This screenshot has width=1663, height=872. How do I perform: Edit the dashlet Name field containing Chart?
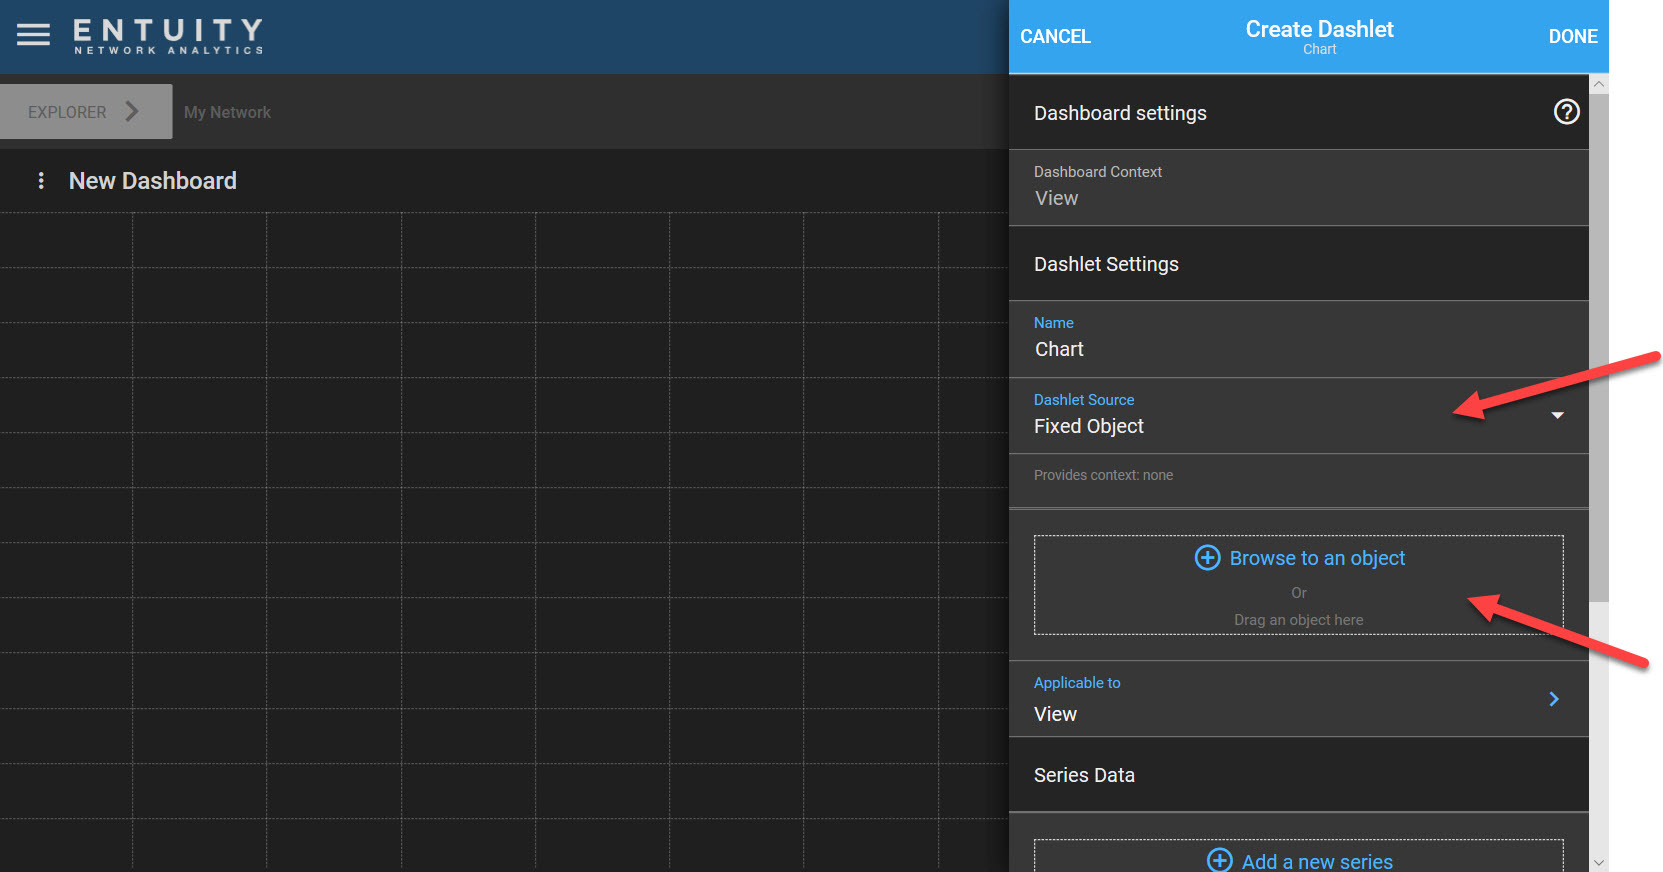1060,350
